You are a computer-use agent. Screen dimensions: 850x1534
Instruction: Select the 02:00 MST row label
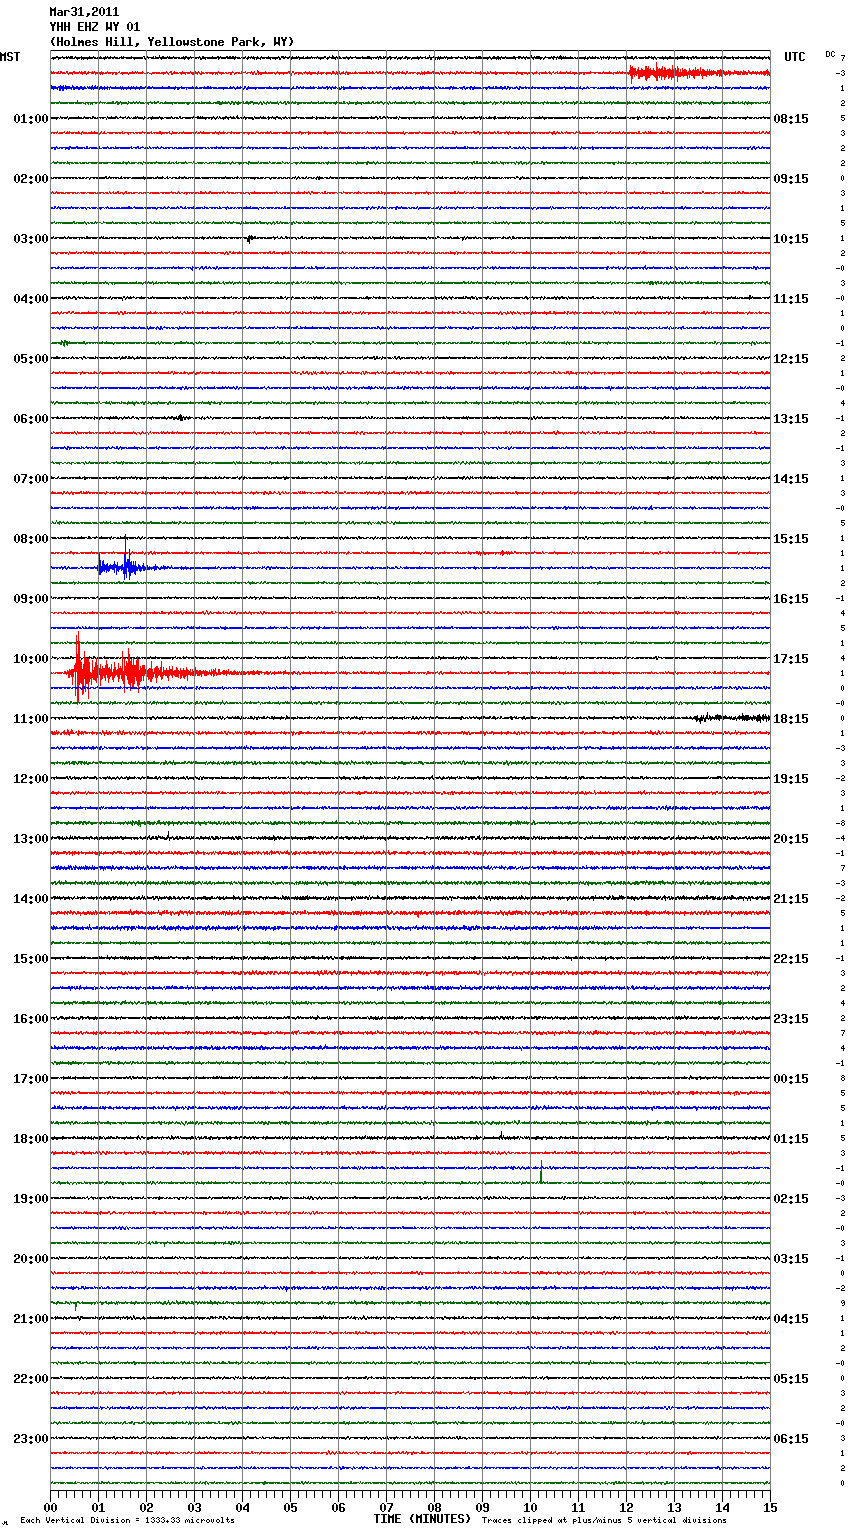[30, 179]
